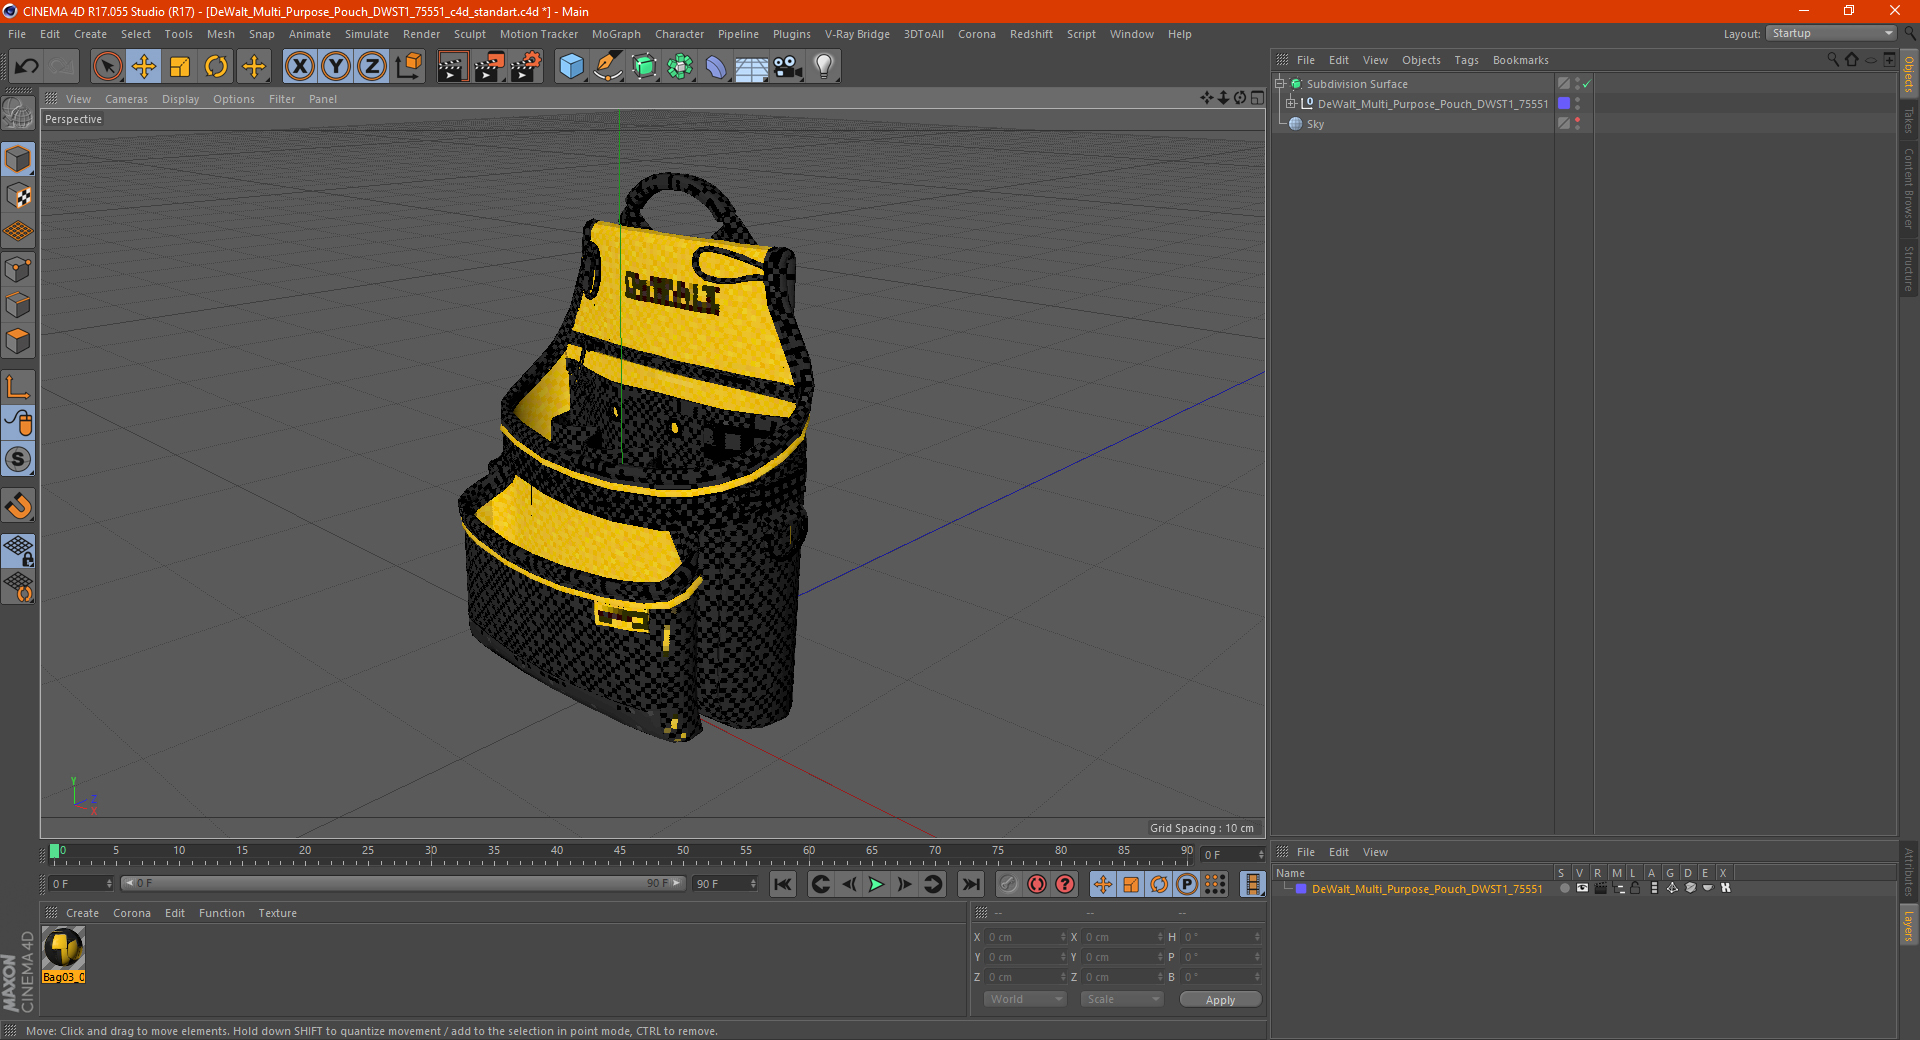
Task: Toggle Autokeying button
Action: click(1037, 884)
